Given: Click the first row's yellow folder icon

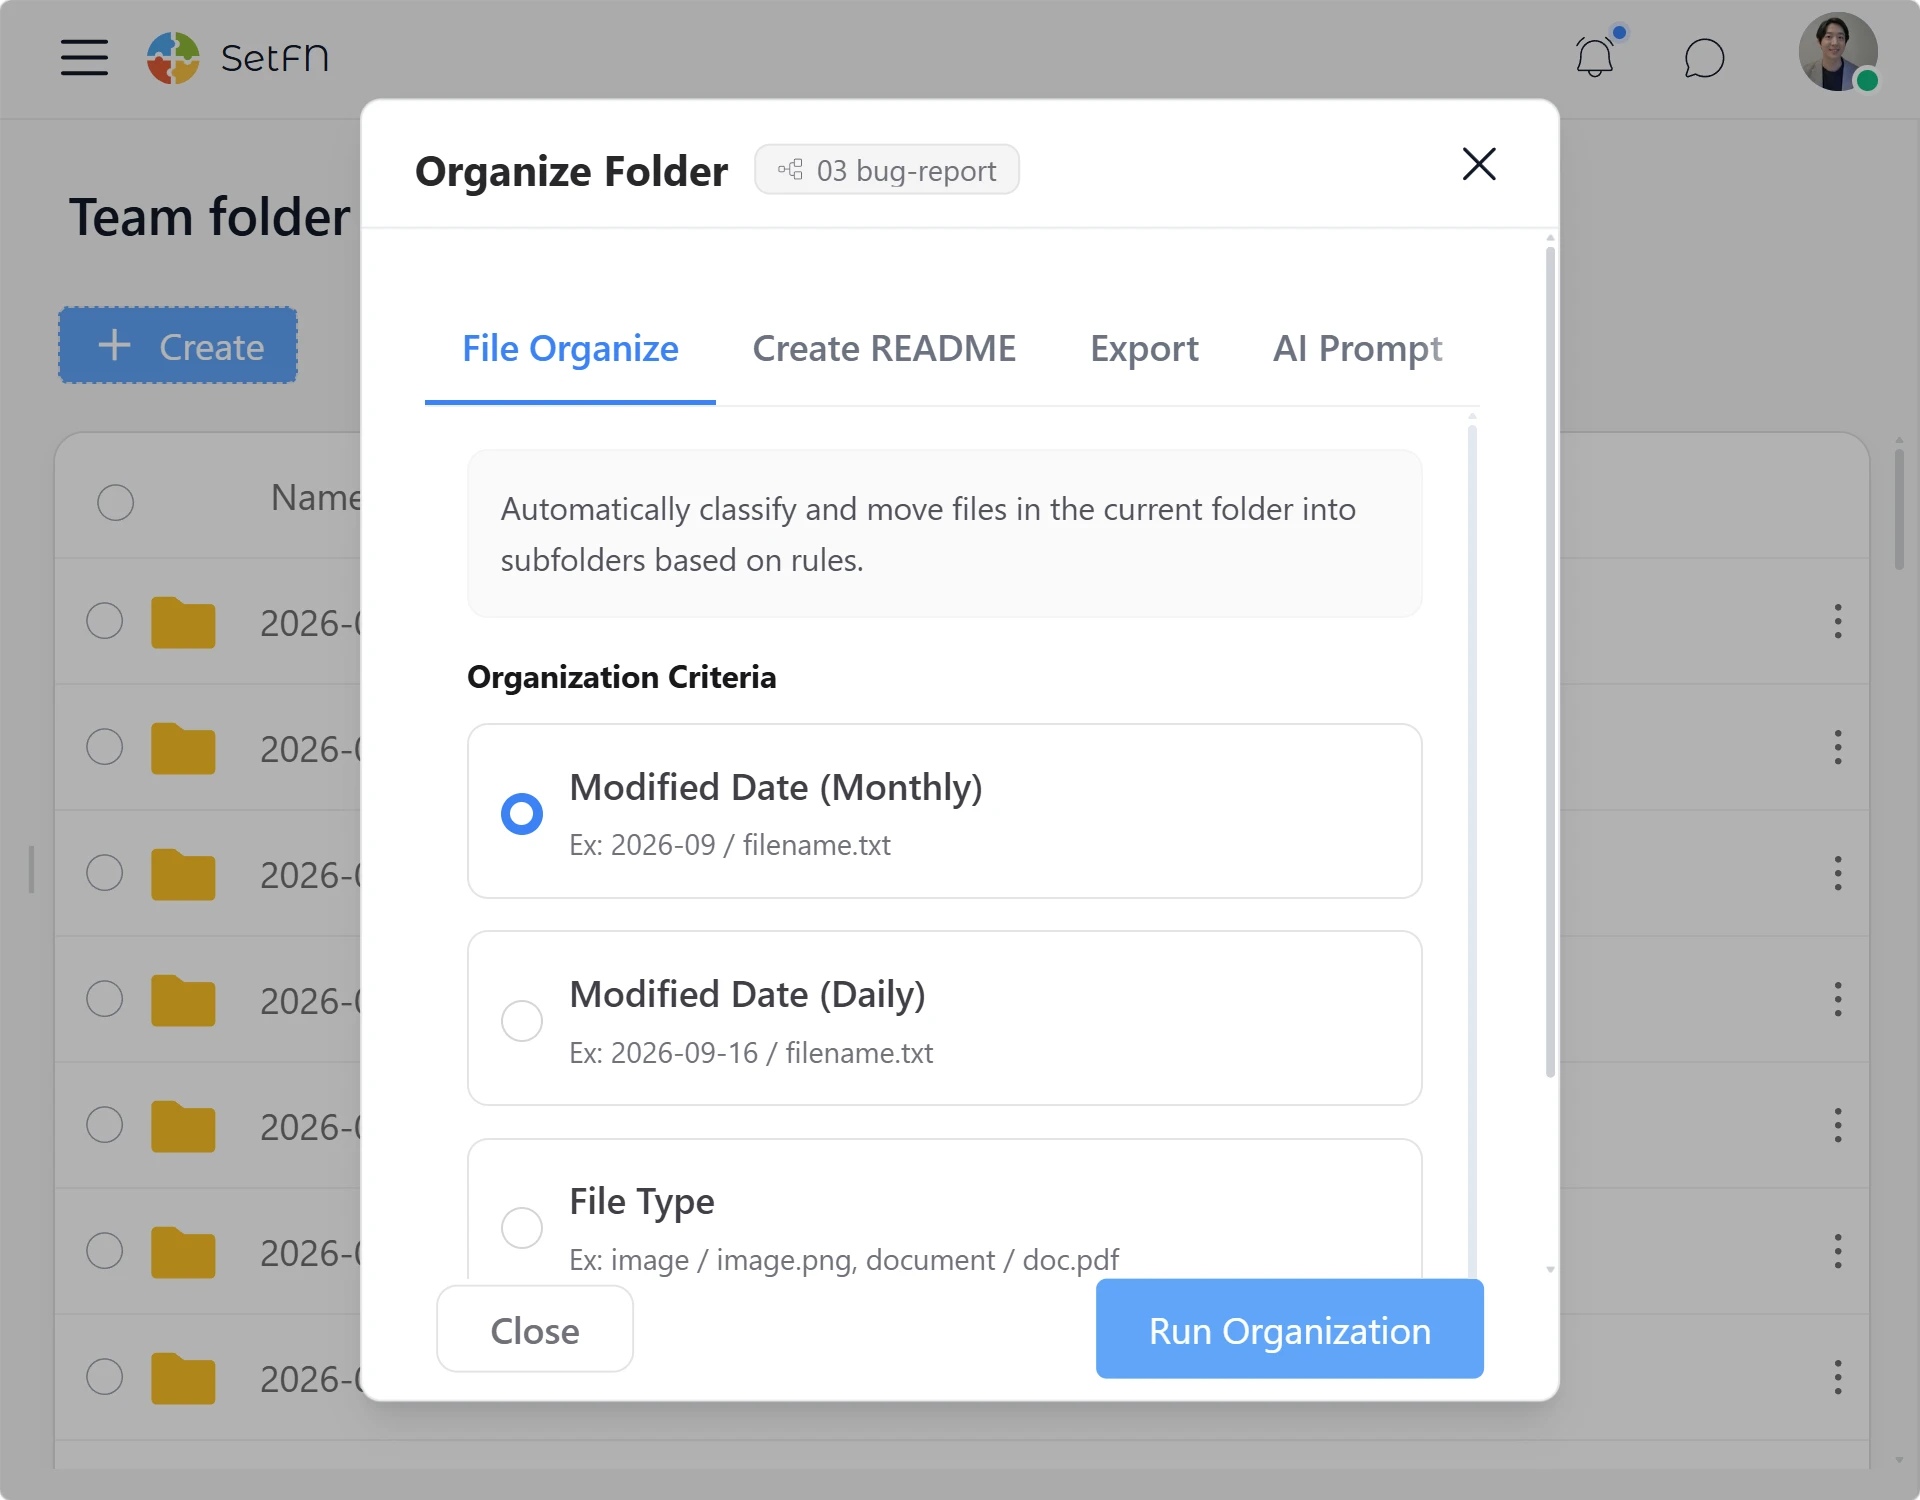Looking at the screenshot, I should tap(183, 622).
